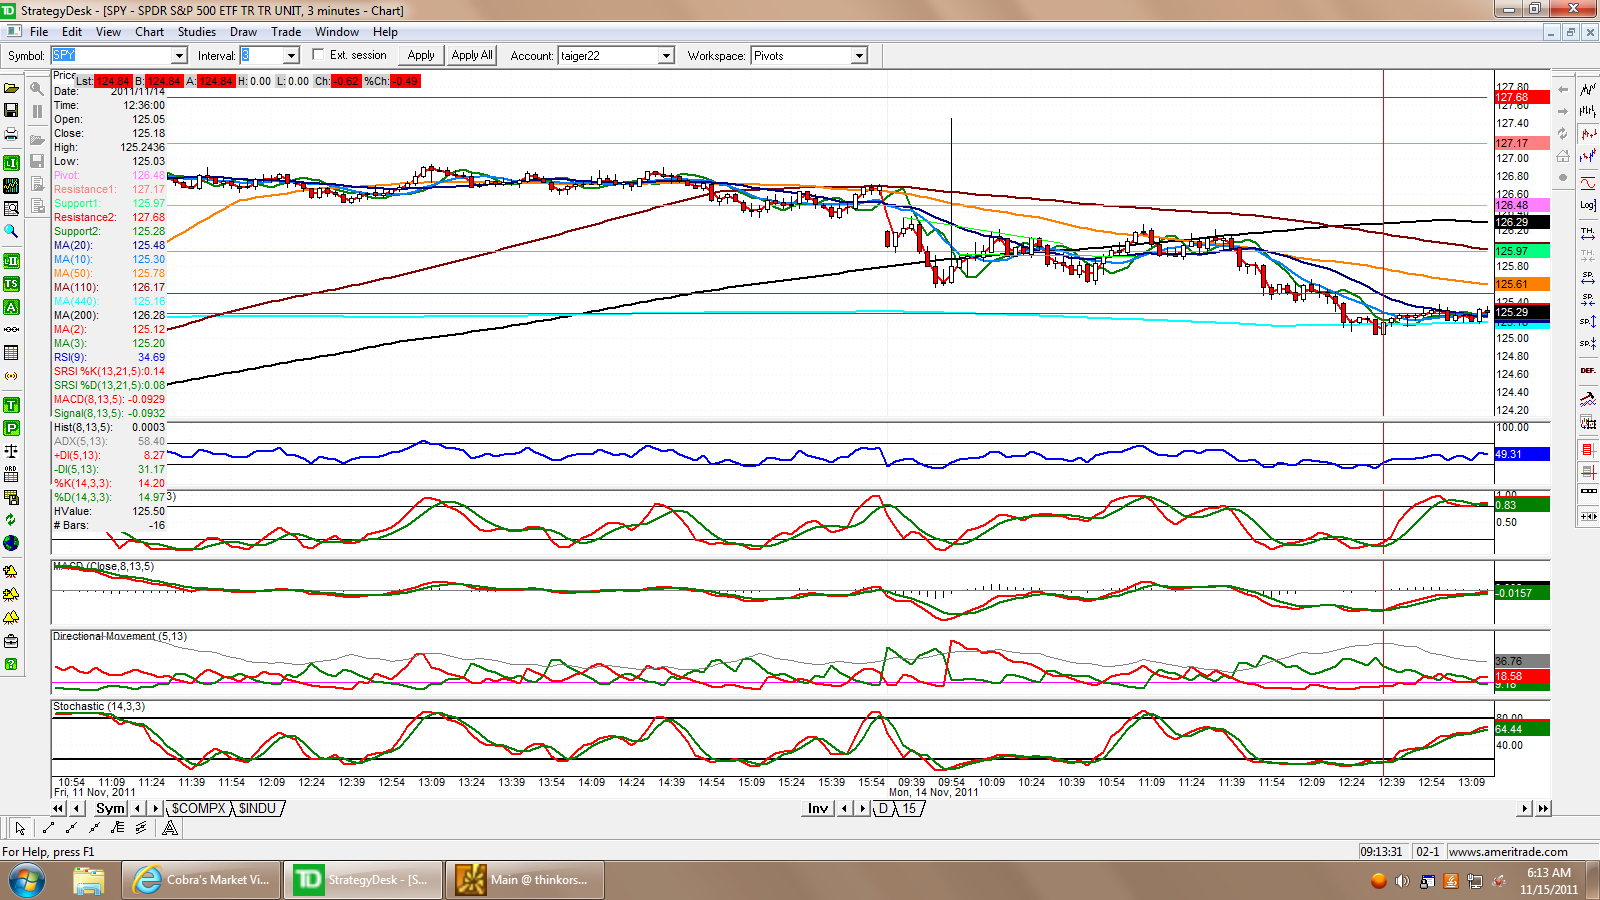1600x900 pixels.
Task: Click the Interval input field
Action: coord(262,56)
